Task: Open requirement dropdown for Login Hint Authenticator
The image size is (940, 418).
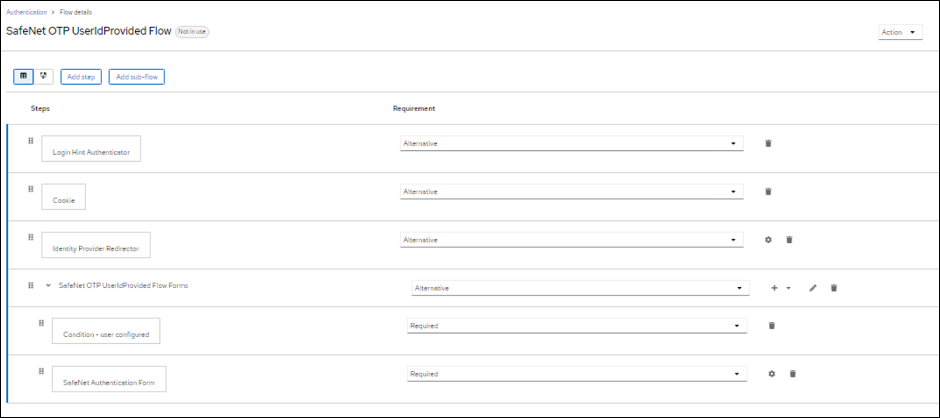Action: pyautogui.click(x=571, y=143)
